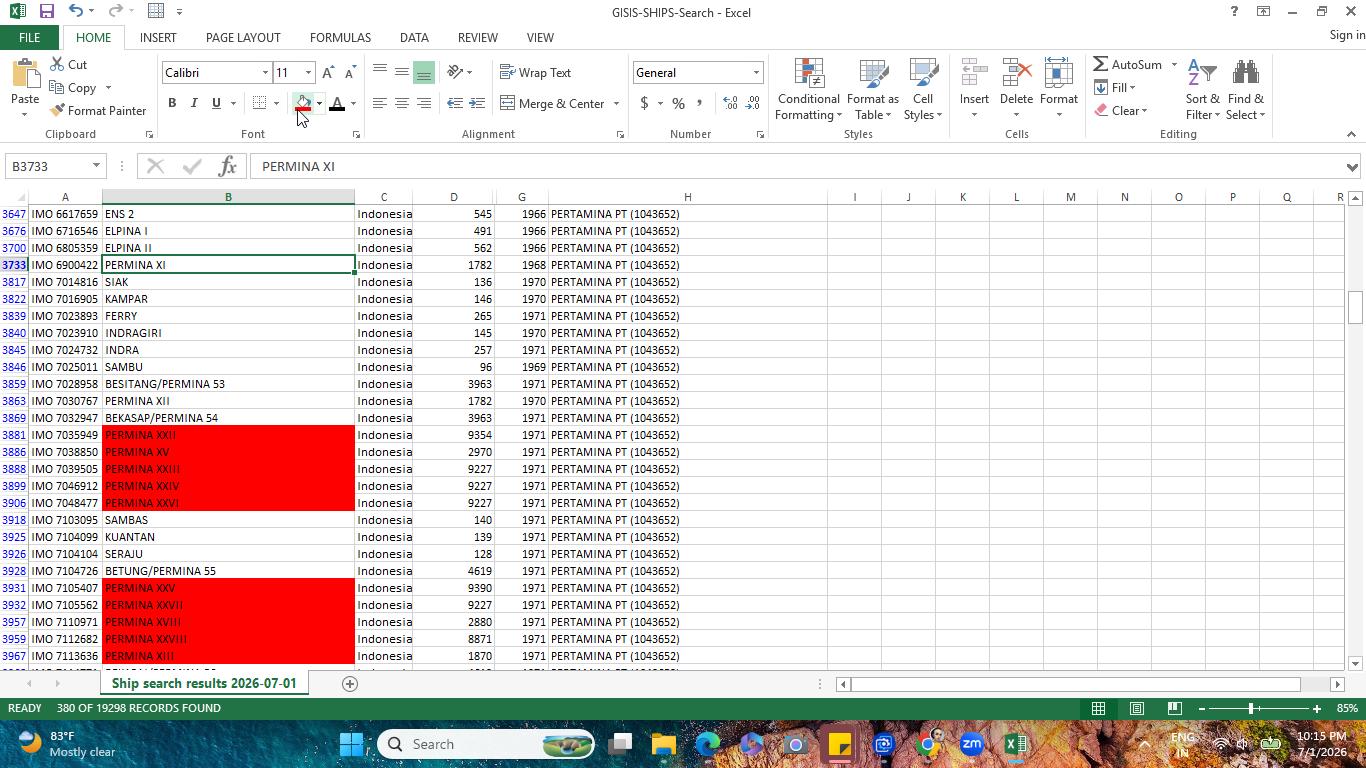Apply the red fill color bucket
This screenshot has width=1366, height=768.
302,103
